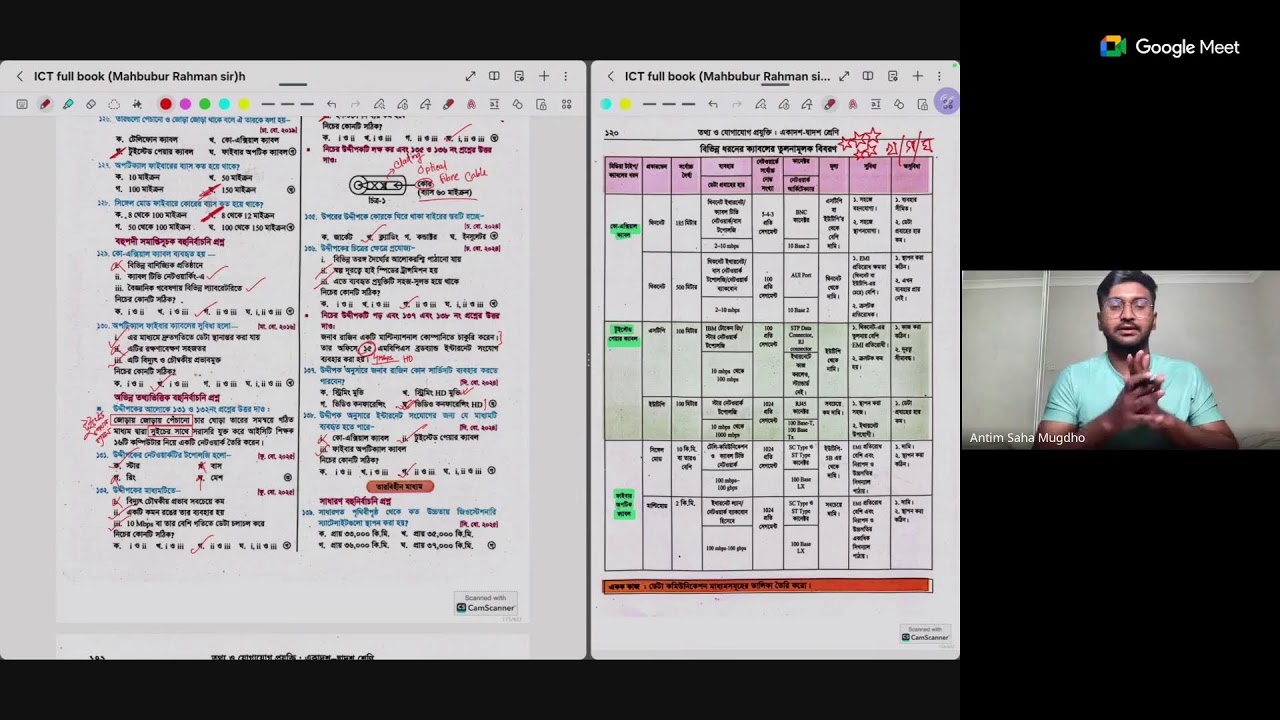Select pen with circle-badge tool in left toolbar
Screen dimensions: 1280x720
tap(402, 104)
